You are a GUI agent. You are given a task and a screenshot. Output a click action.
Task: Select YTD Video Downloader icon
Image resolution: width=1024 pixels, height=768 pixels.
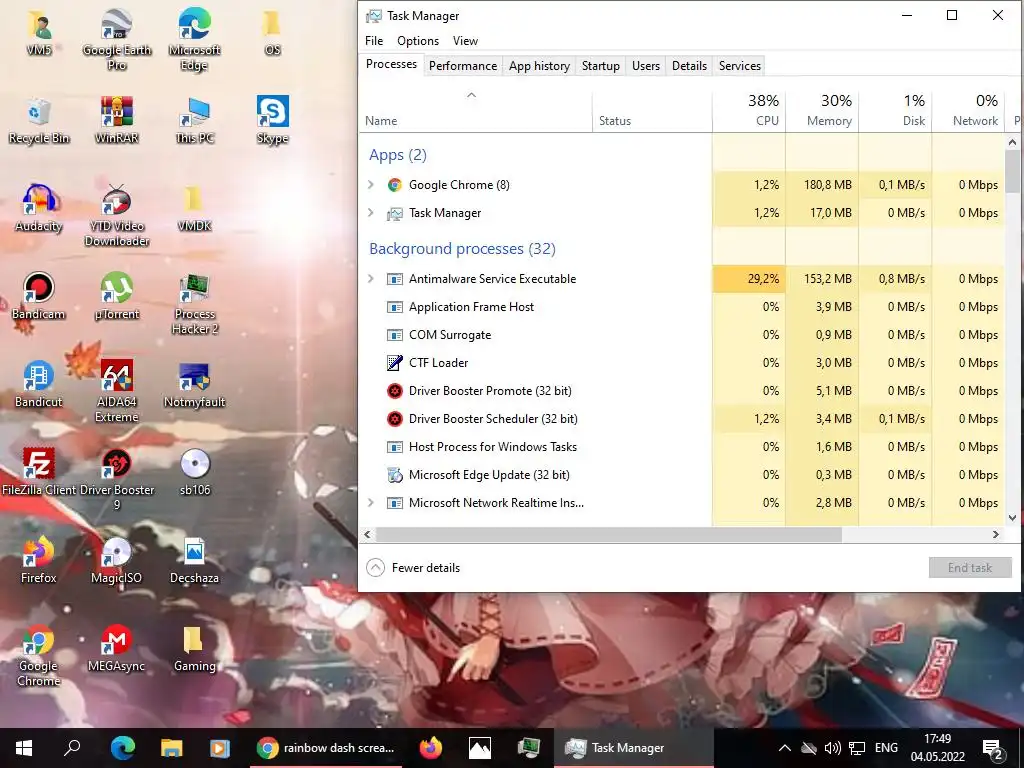(x=117, y=216)
